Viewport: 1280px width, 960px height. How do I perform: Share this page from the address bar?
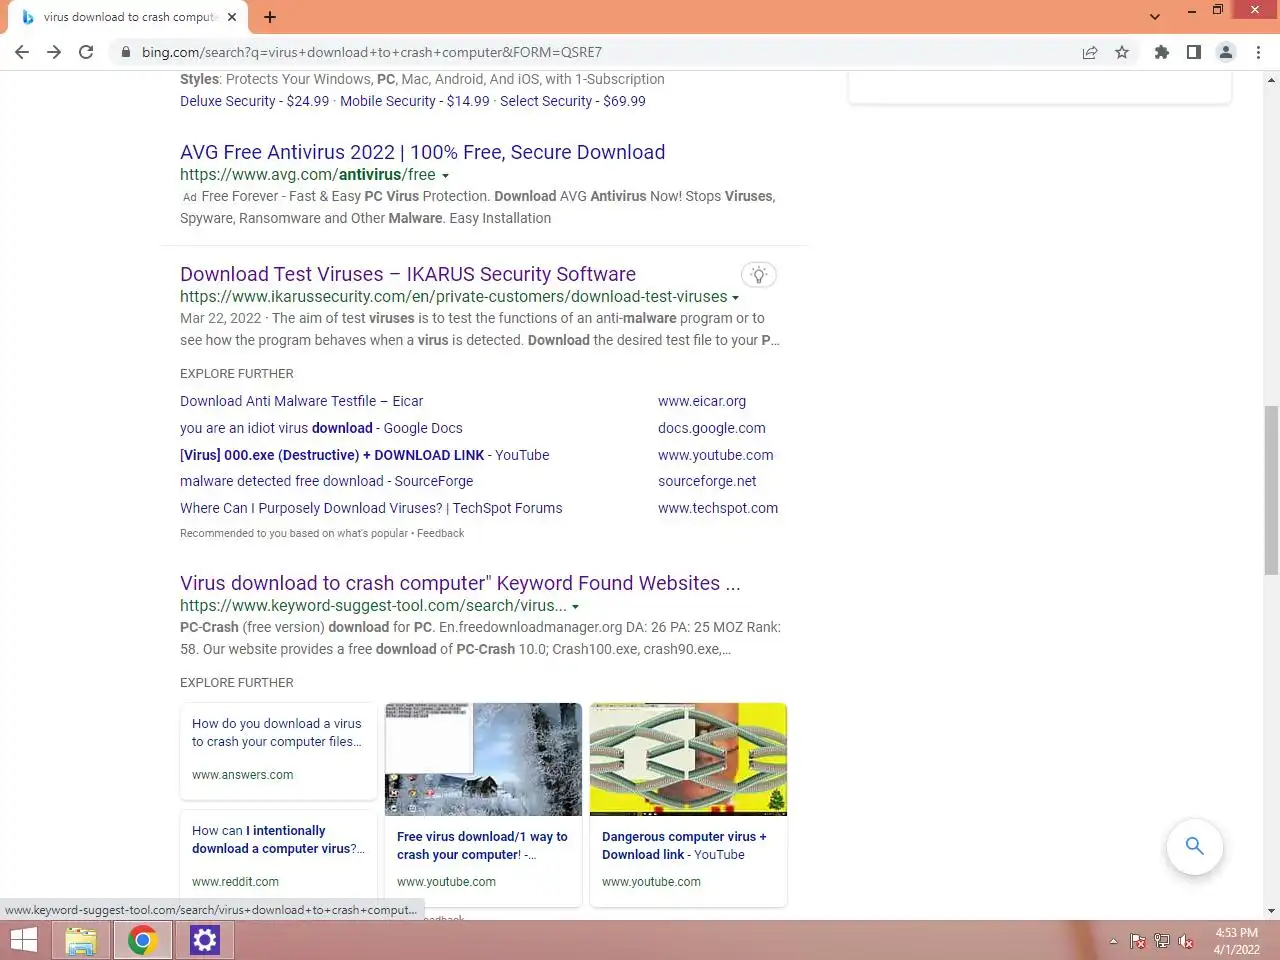(1090, 52)
